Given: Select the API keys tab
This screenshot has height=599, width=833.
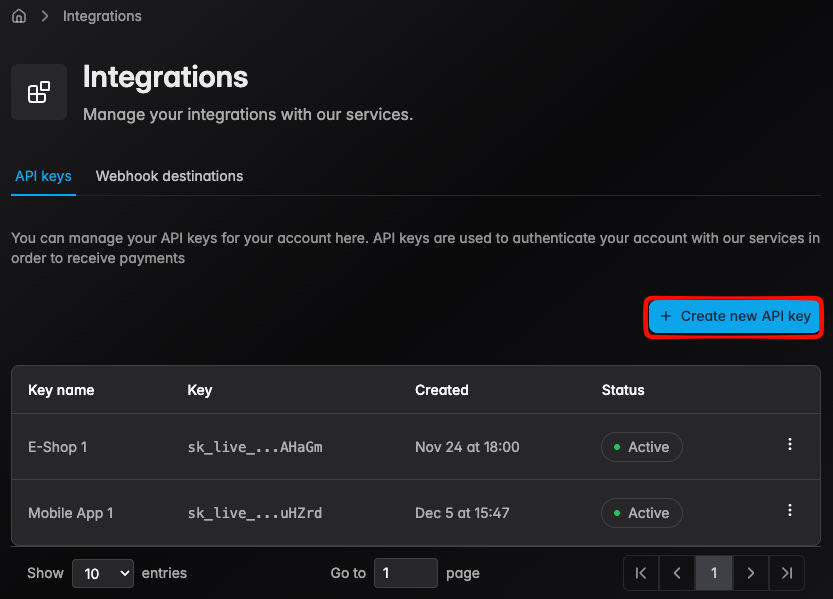Looking at the screenshot, I should tap(43, 176).
